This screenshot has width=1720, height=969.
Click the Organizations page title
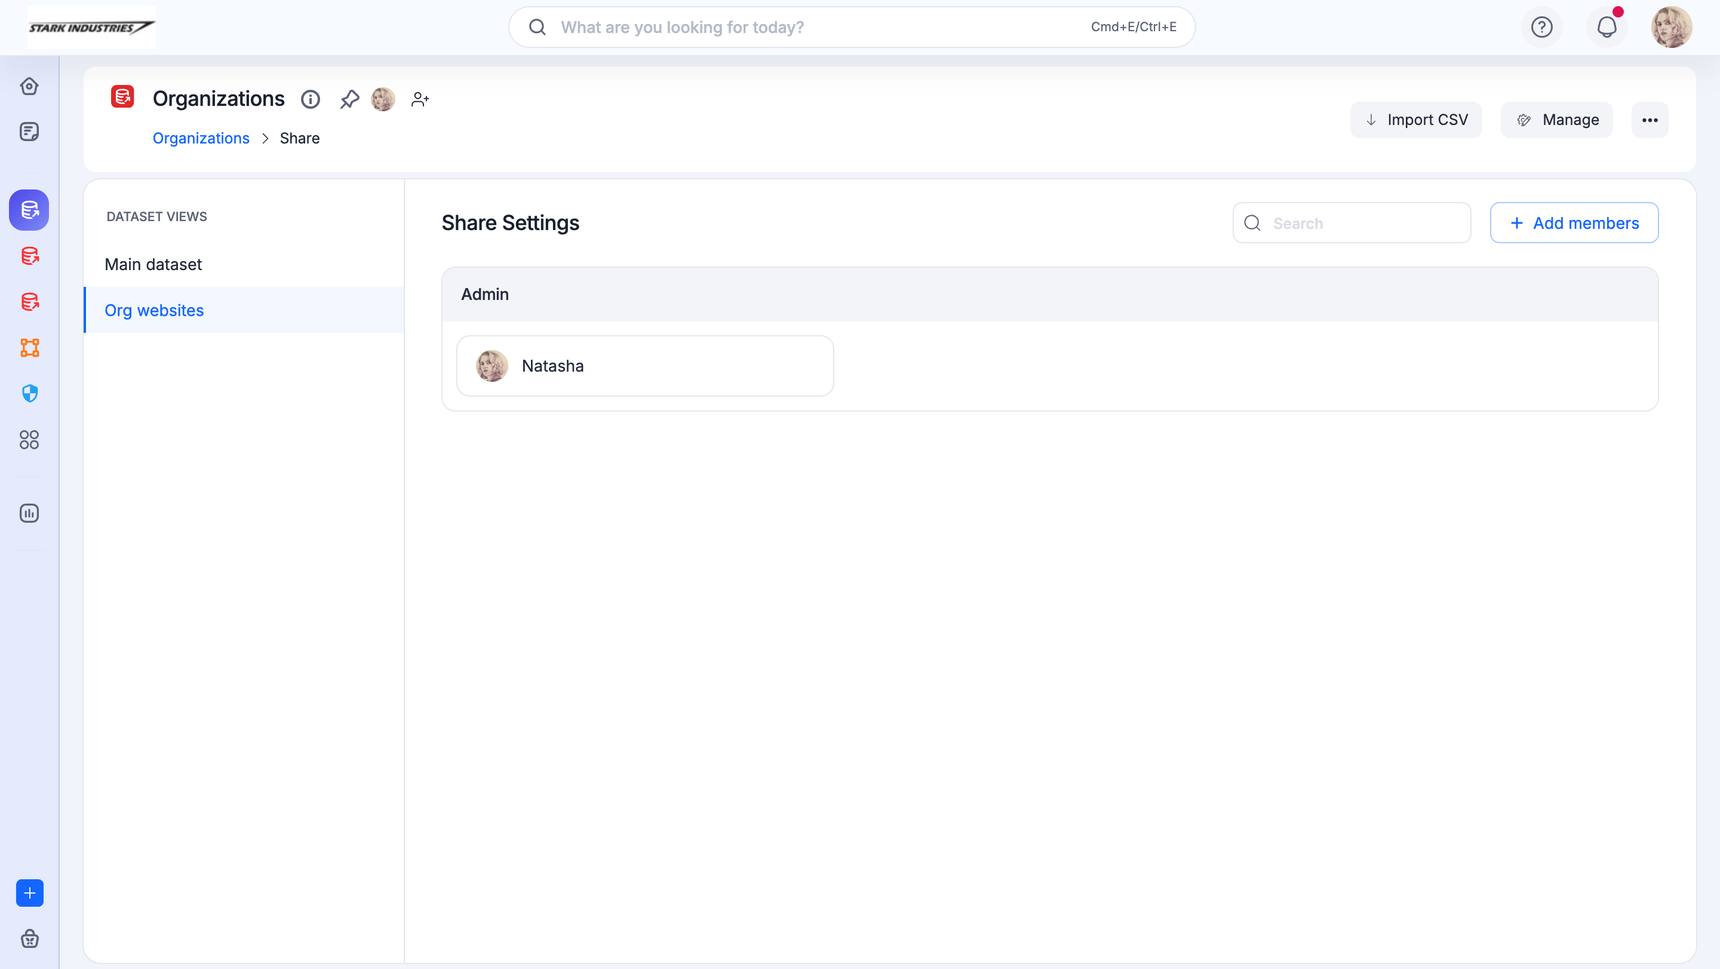pos(219,99)
